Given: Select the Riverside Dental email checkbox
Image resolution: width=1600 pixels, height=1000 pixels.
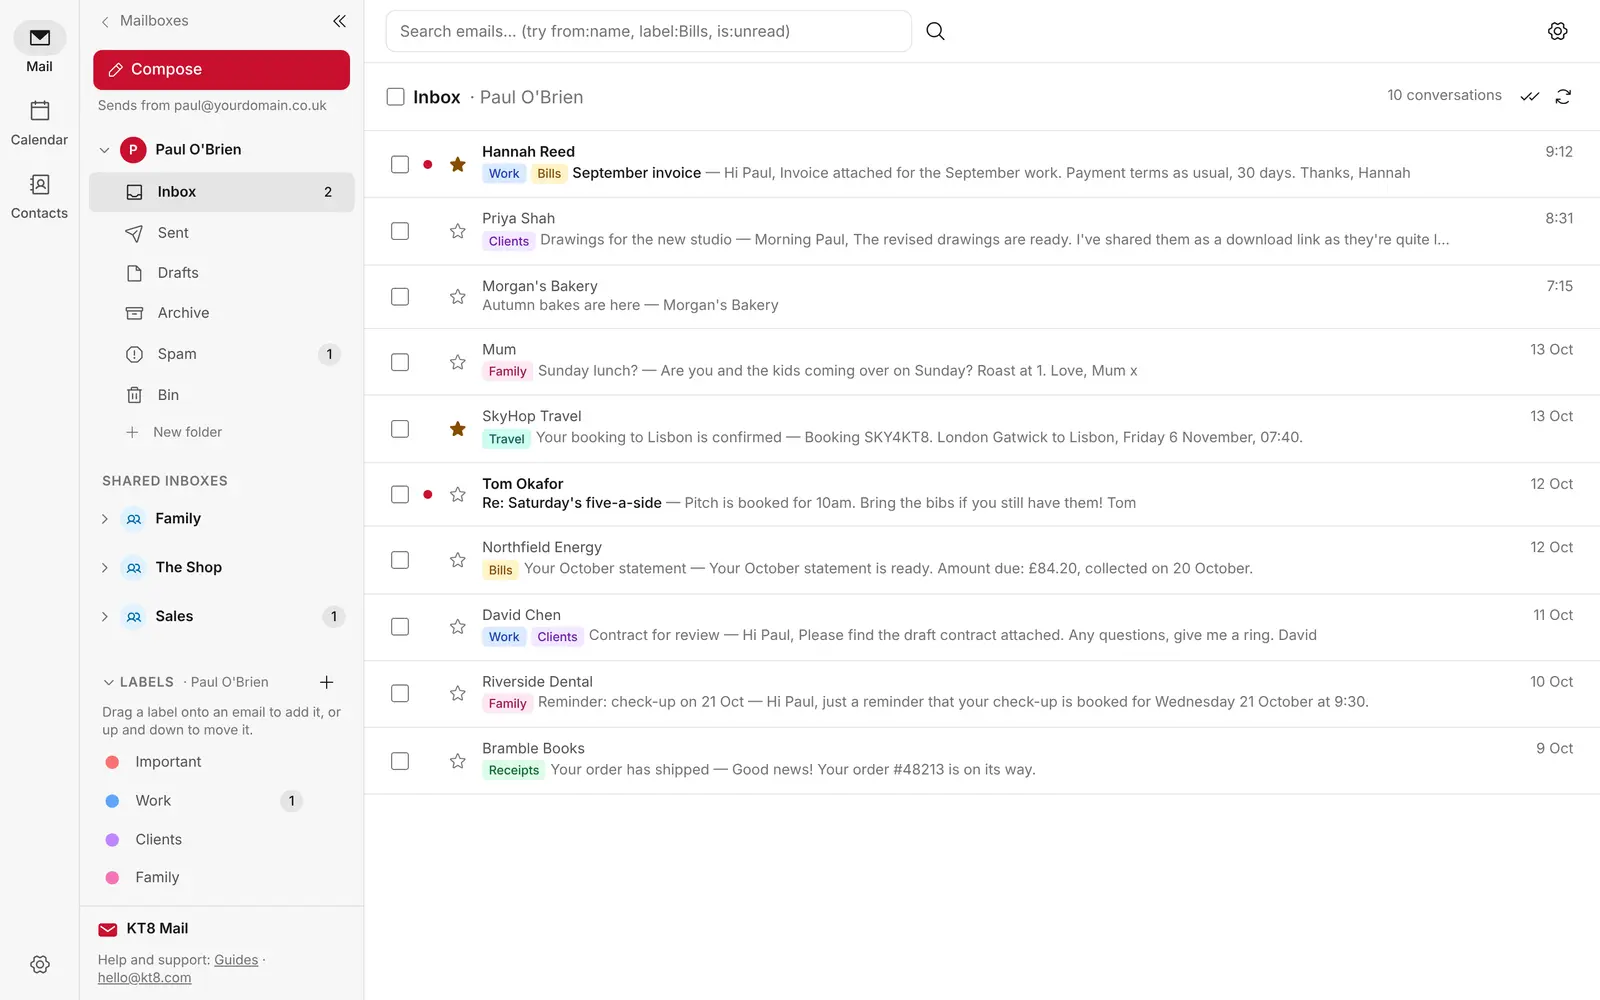Looking at the screenshot, I should click(x=400, y=693).
